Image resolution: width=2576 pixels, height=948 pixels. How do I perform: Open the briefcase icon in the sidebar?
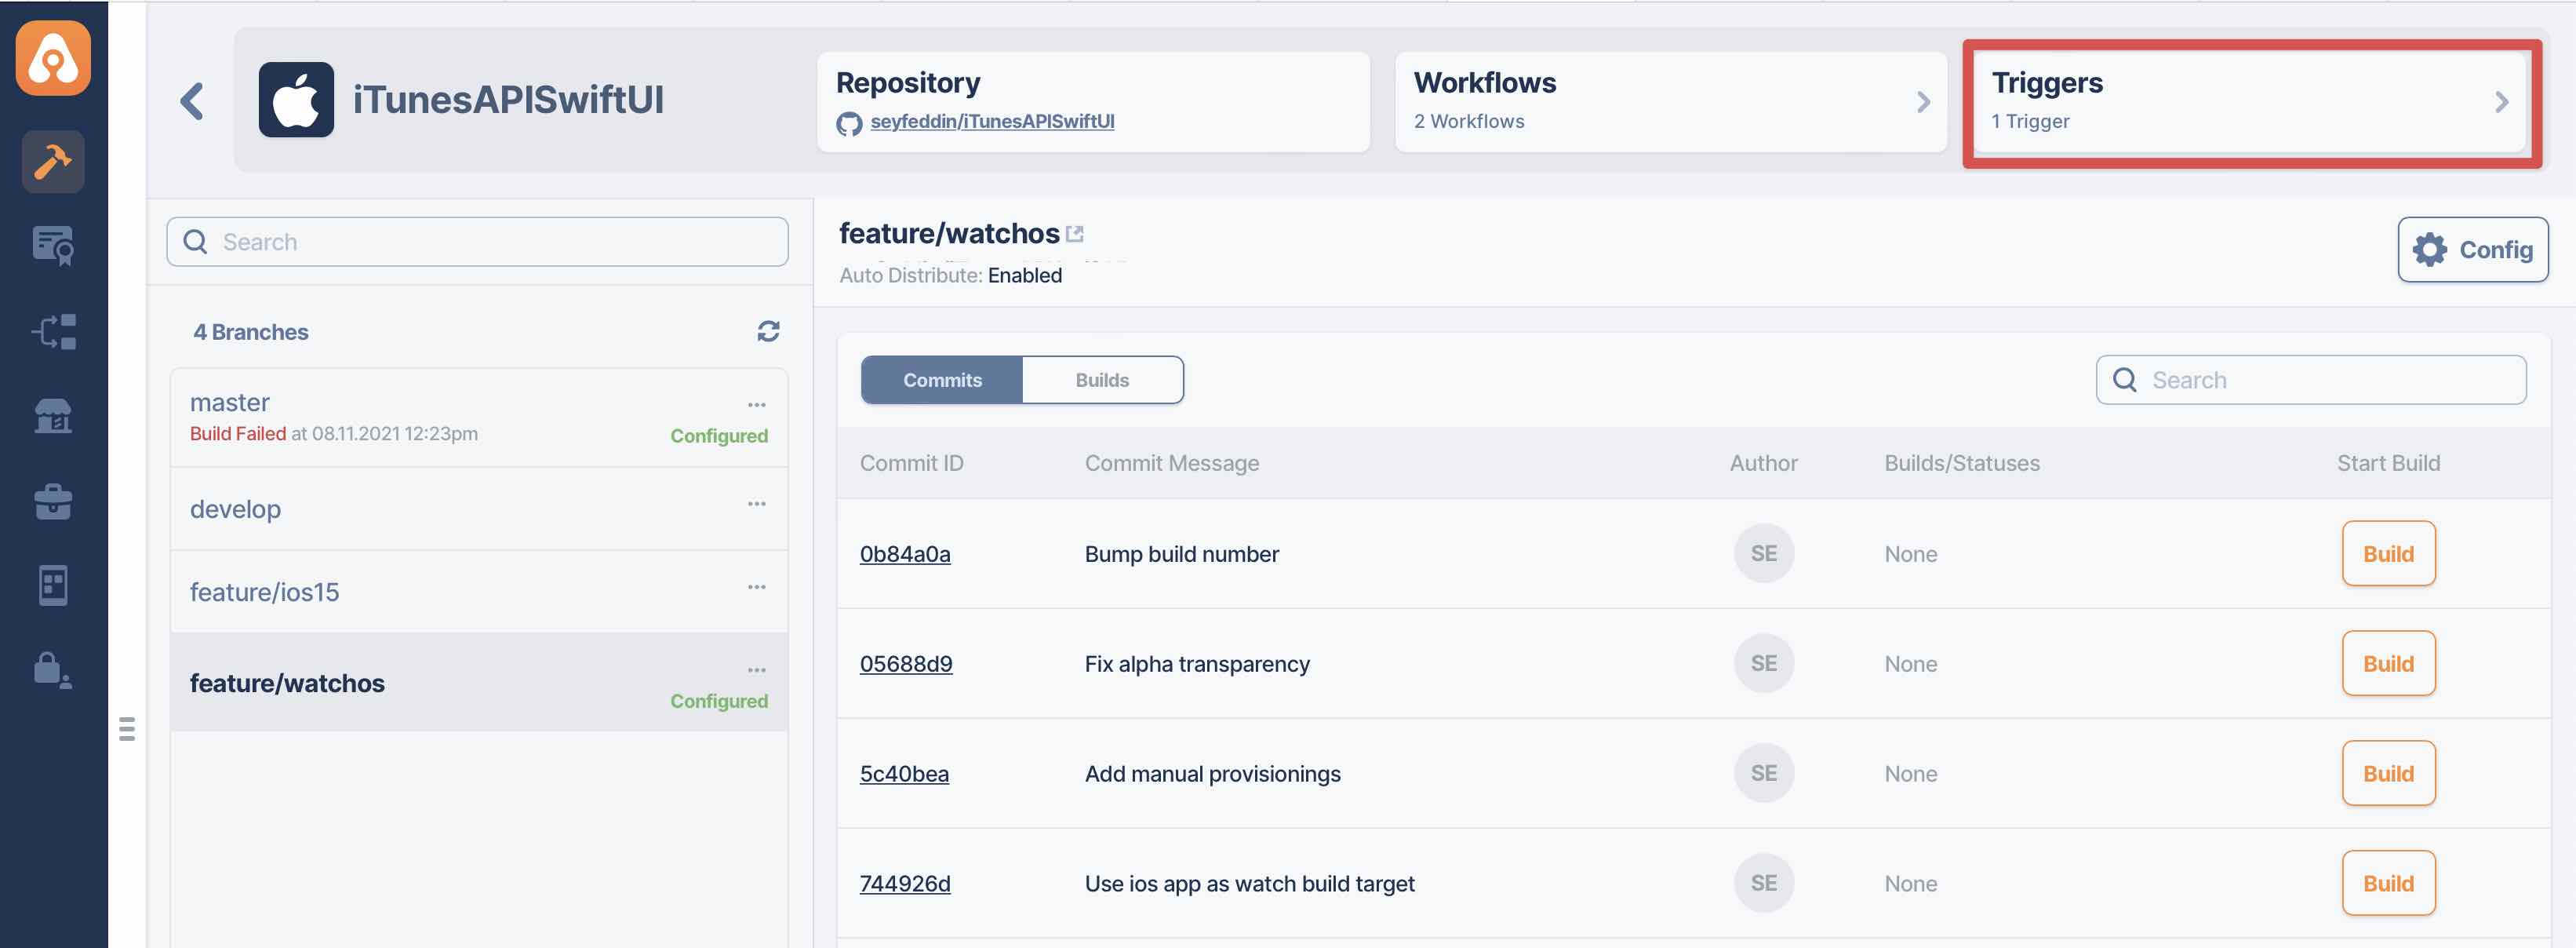pos(53,501)
